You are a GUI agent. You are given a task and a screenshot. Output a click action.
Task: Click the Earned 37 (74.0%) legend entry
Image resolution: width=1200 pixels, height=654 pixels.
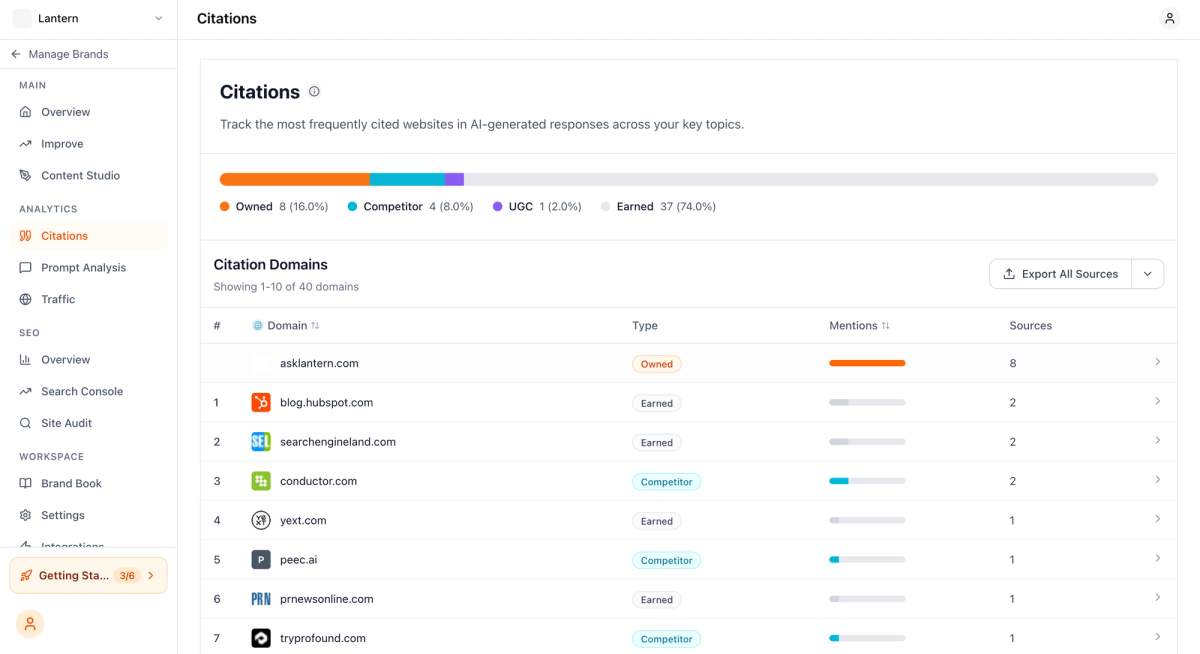(x=658, y=207)
